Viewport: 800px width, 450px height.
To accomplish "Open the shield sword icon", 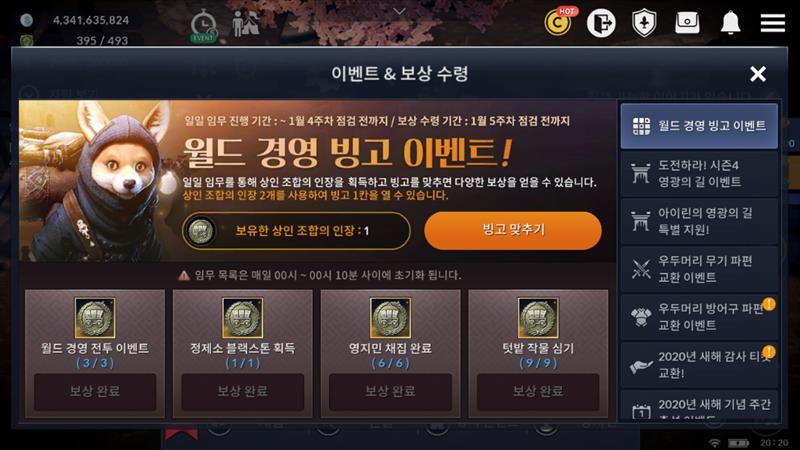I will coord(644,23).
